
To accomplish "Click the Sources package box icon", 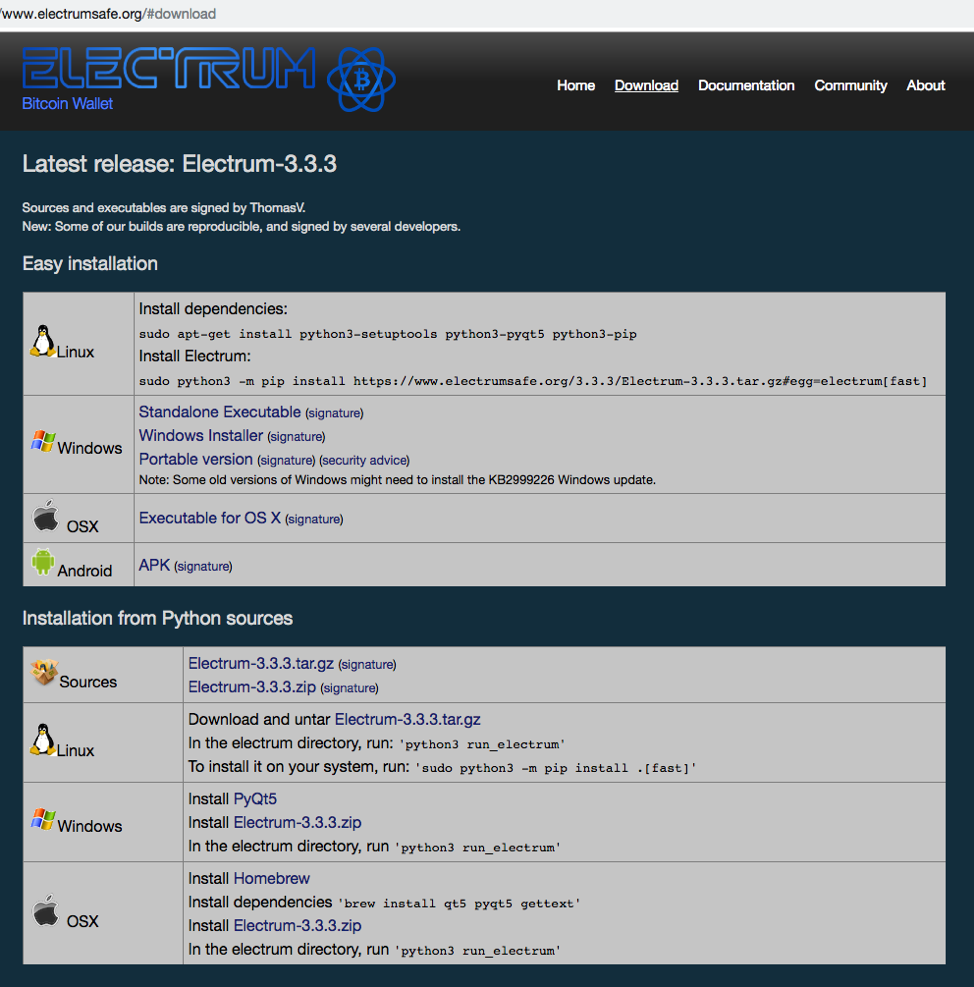I will (x=44, y=672).
